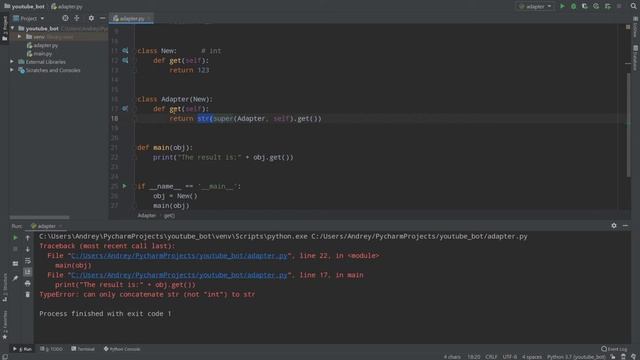Click 18:20 cursor position in status bar

coord(473,357)
